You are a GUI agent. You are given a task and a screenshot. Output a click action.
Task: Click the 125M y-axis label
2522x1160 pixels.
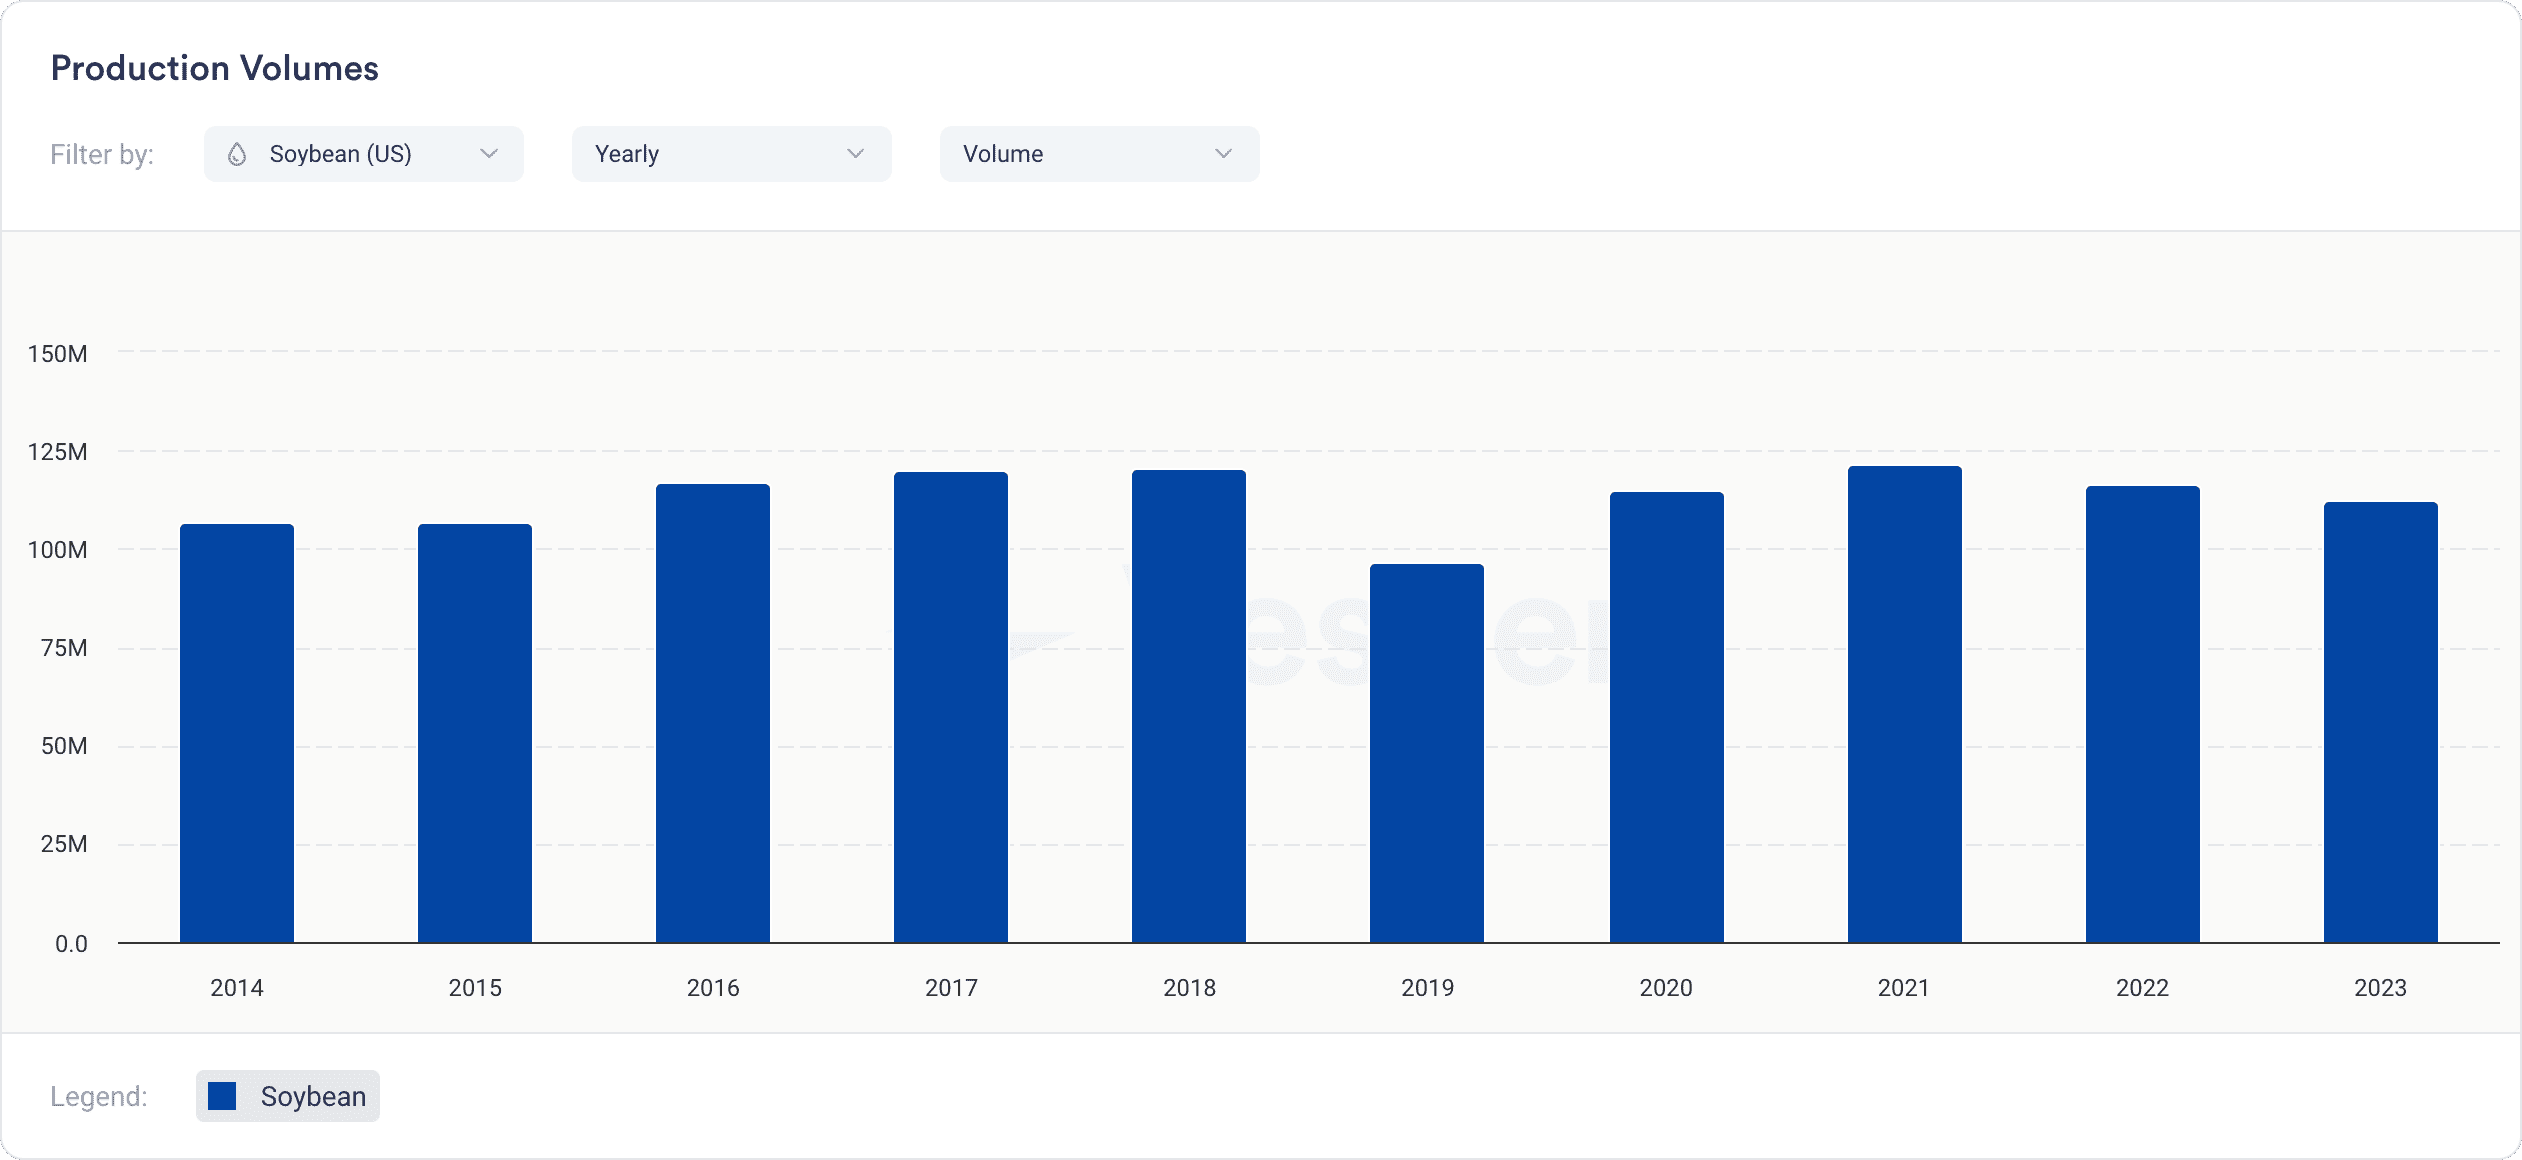(x=58, y=452)
